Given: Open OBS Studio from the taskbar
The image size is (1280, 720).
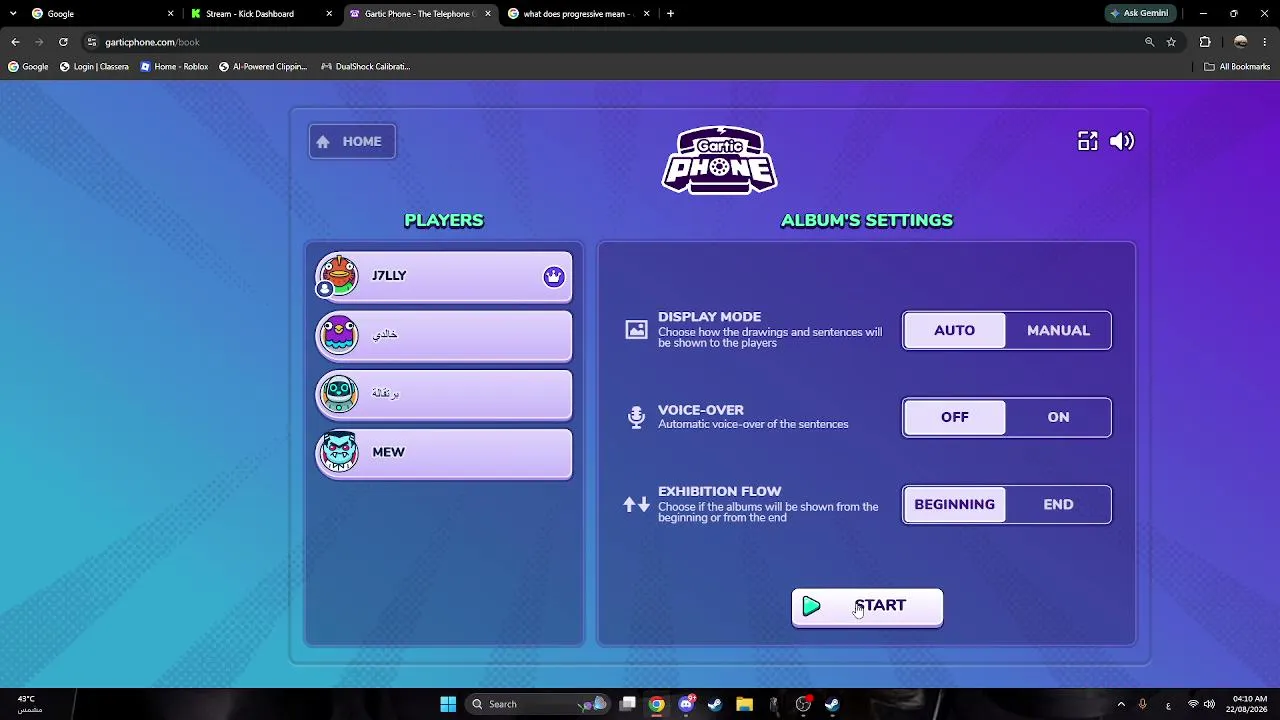Looking at the screenshot, I should (x=803, y=704).
